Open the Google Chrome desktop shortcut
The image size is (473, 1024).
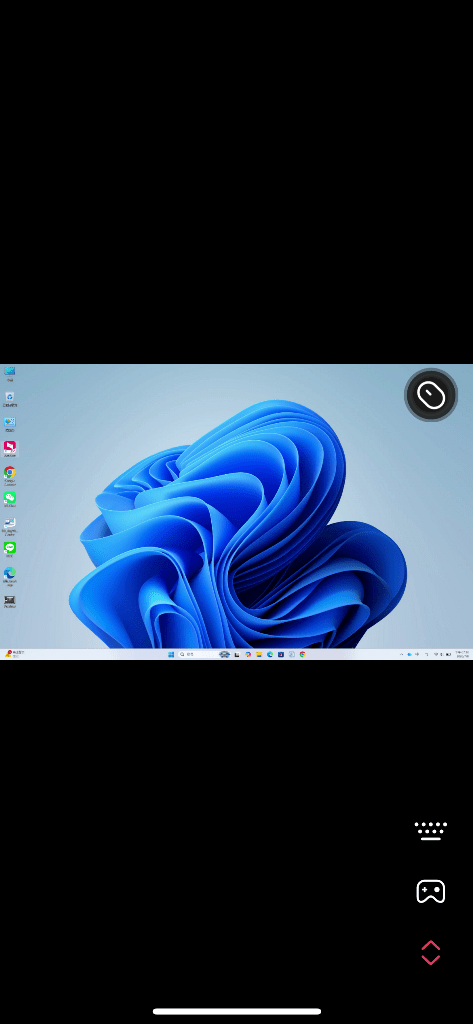point(10,475)
